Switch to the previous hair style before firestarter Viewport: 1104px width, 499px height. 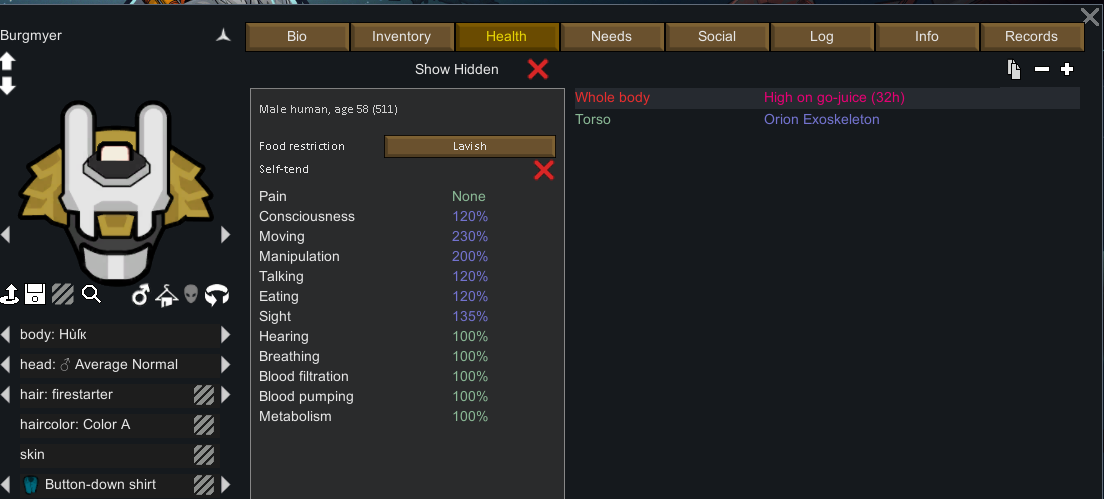(x=8, y=395)
